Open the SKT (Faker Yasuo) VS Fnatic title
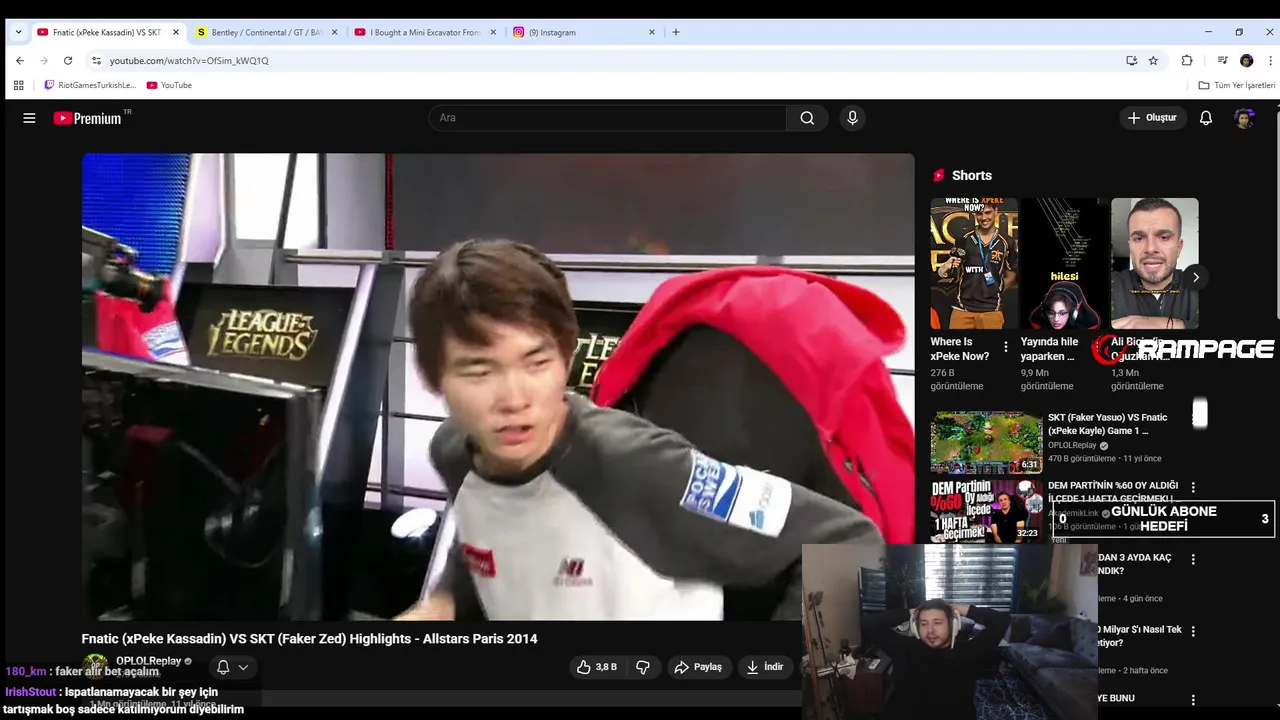 1107,424
